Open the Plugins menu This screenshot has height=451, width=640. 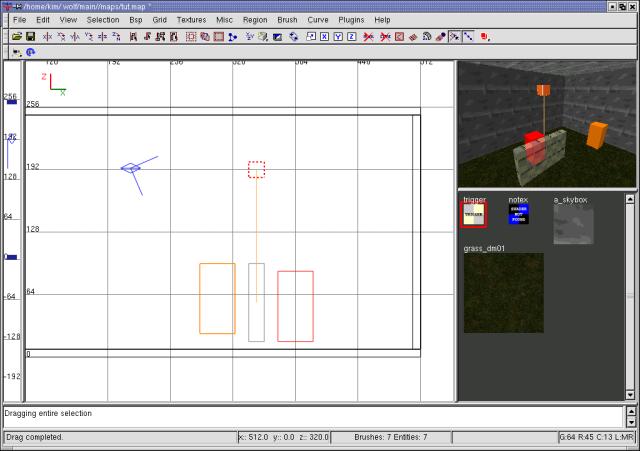(351, 20)
